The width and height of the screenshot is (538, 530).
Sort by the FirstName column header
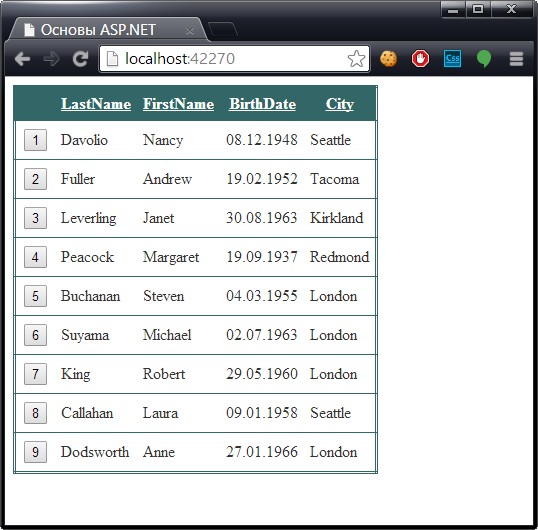tap(178, 104)
